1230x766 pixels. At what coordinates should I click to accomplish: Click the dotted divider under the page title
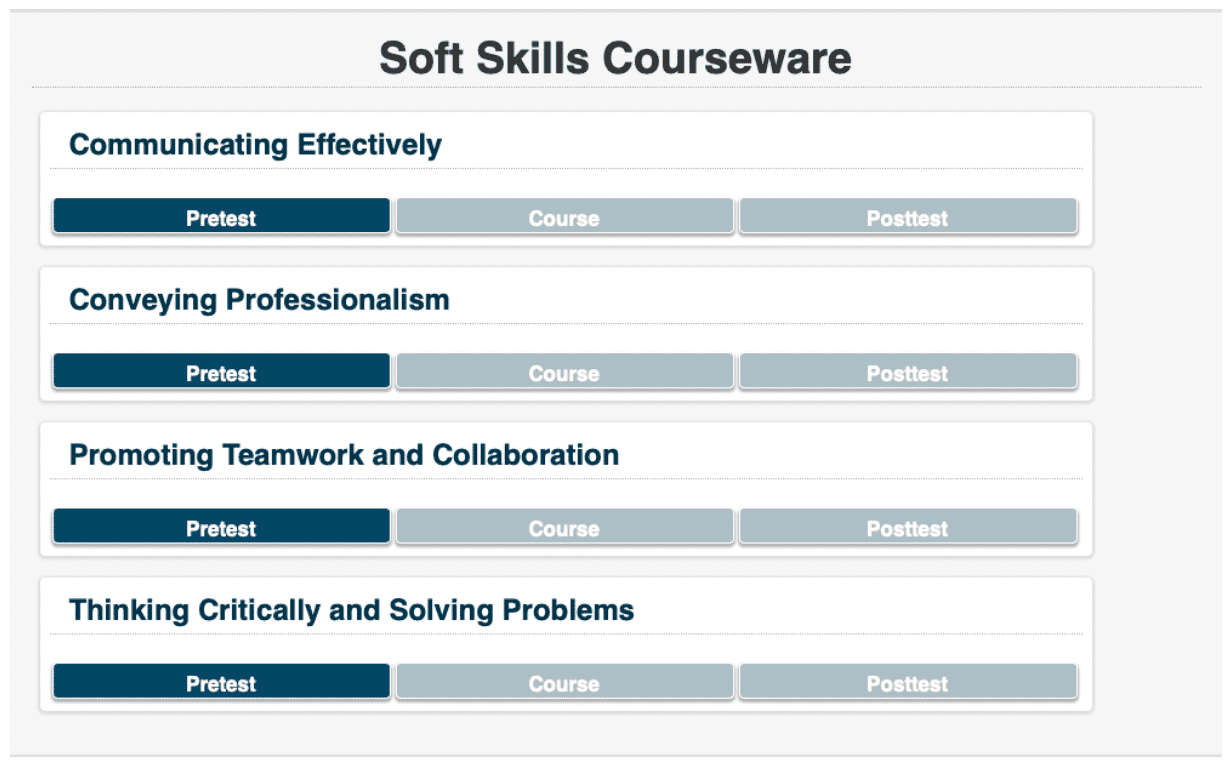616,88
